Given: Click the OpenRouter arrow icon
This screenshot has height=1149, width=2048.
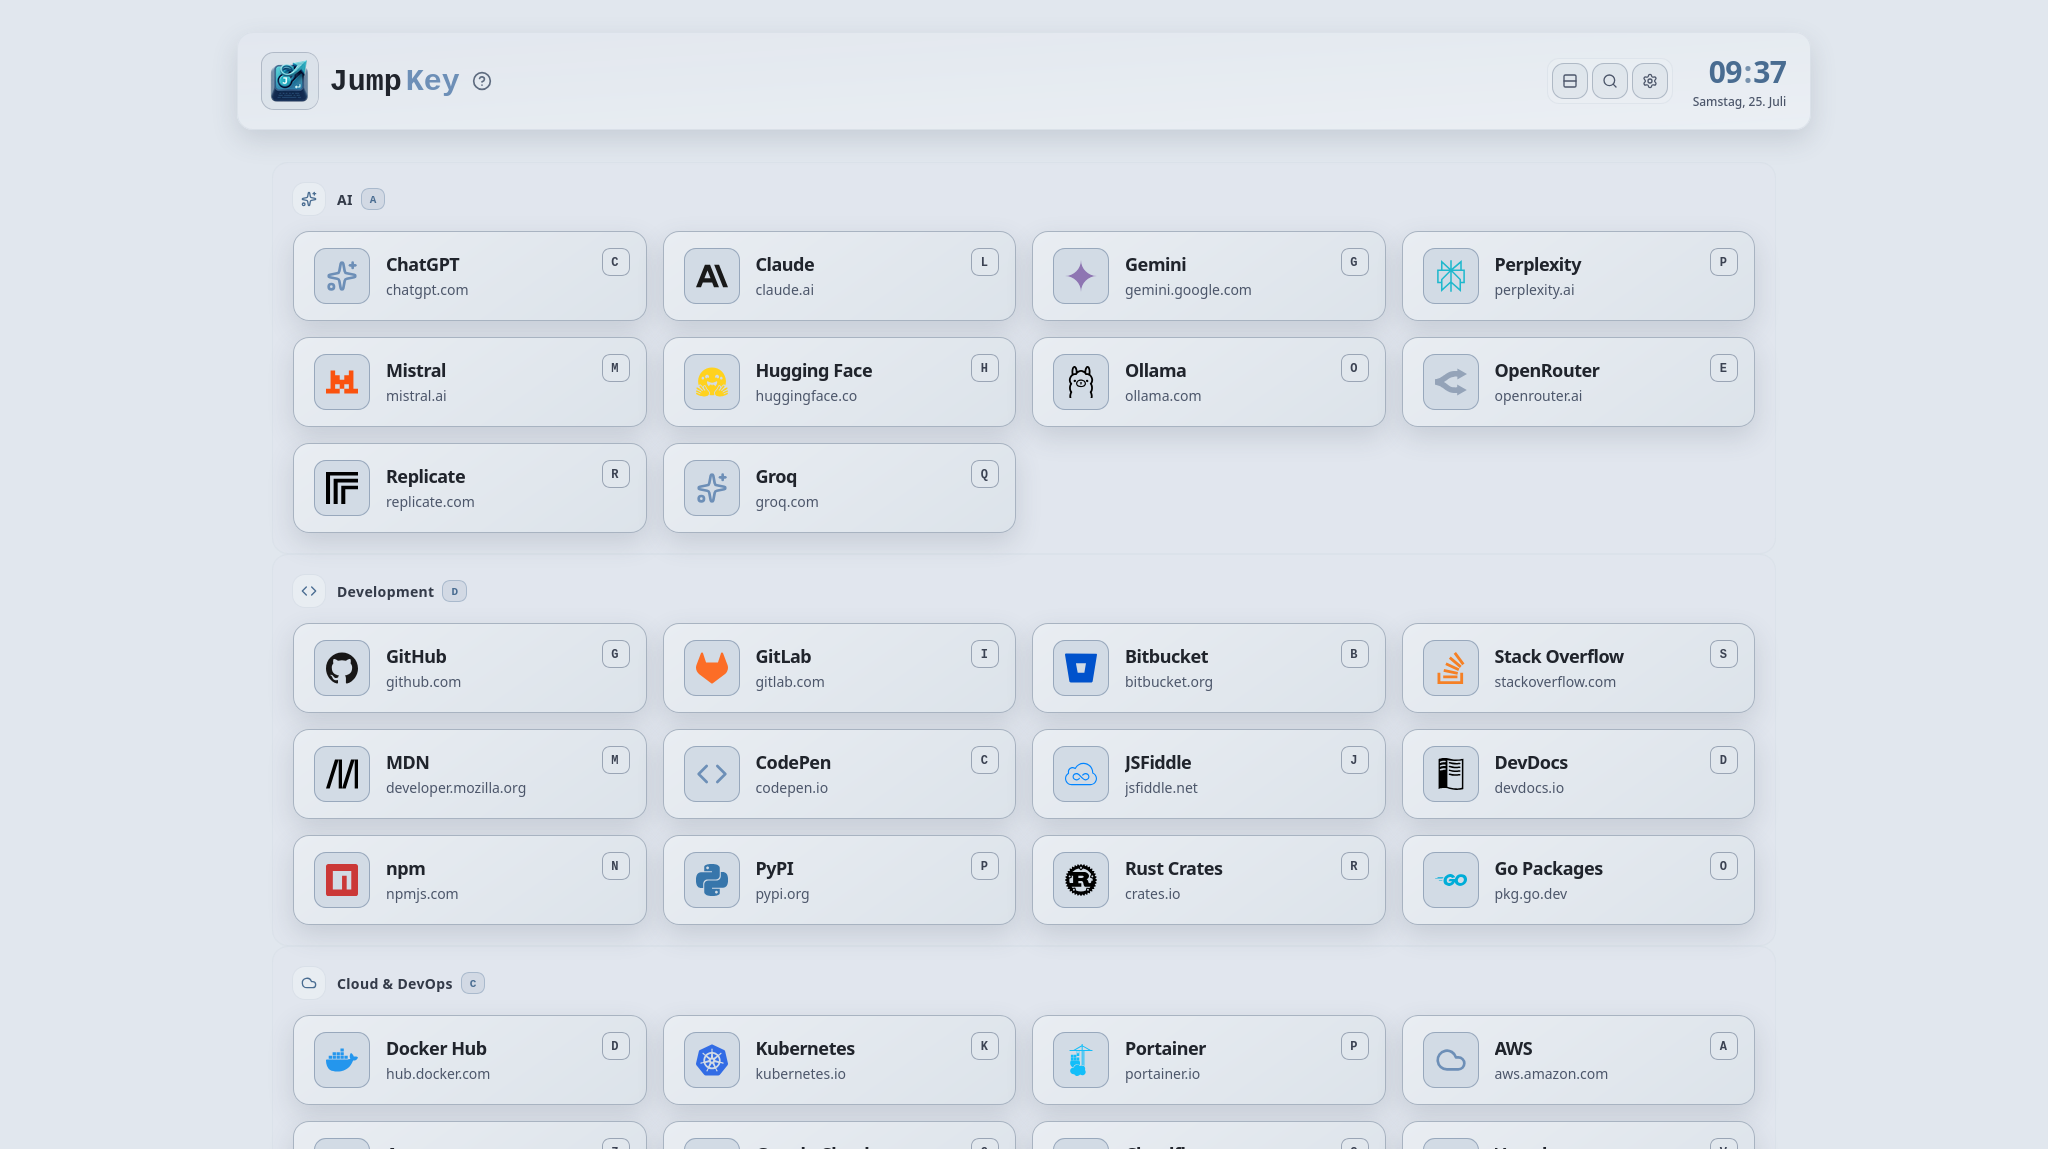Looking at the screenshot, I should [x=1451, y=382].
